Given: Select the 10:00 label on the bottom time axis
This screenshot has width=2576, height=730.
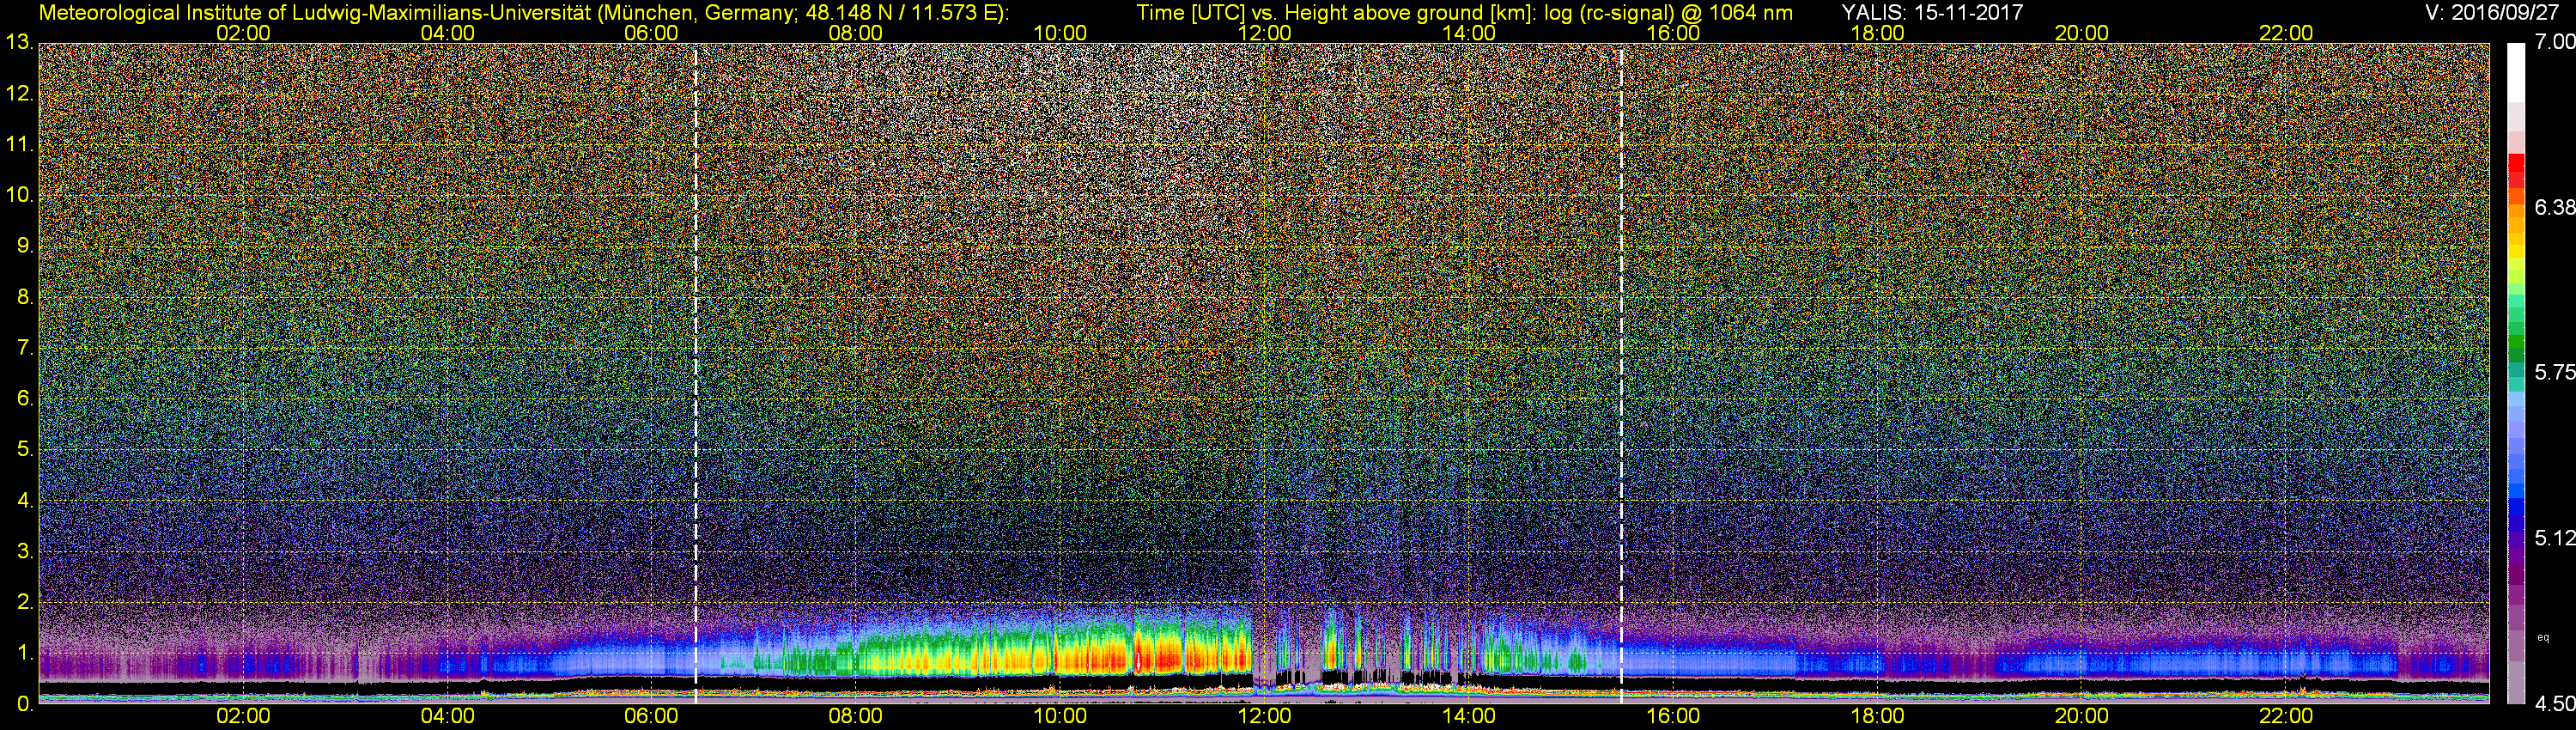Looking at the screenshot, I should pyautogui.click(x=1060, y=716).
